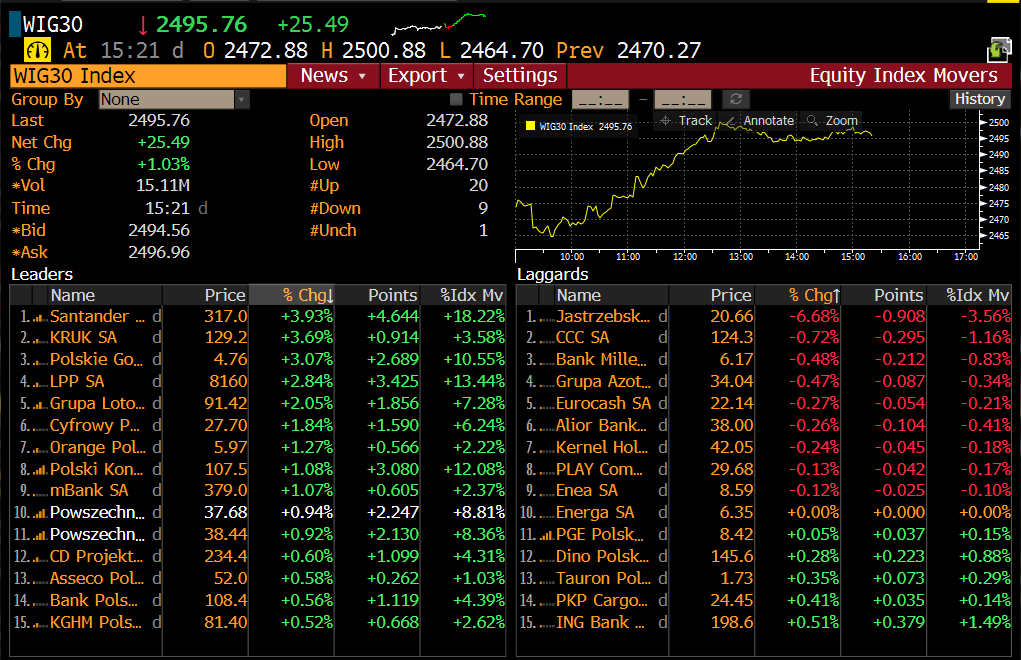The image size is (1021, 660).
Task: Select the Bank Mille... row in Laggards
Action: click(x=764, y=360)
